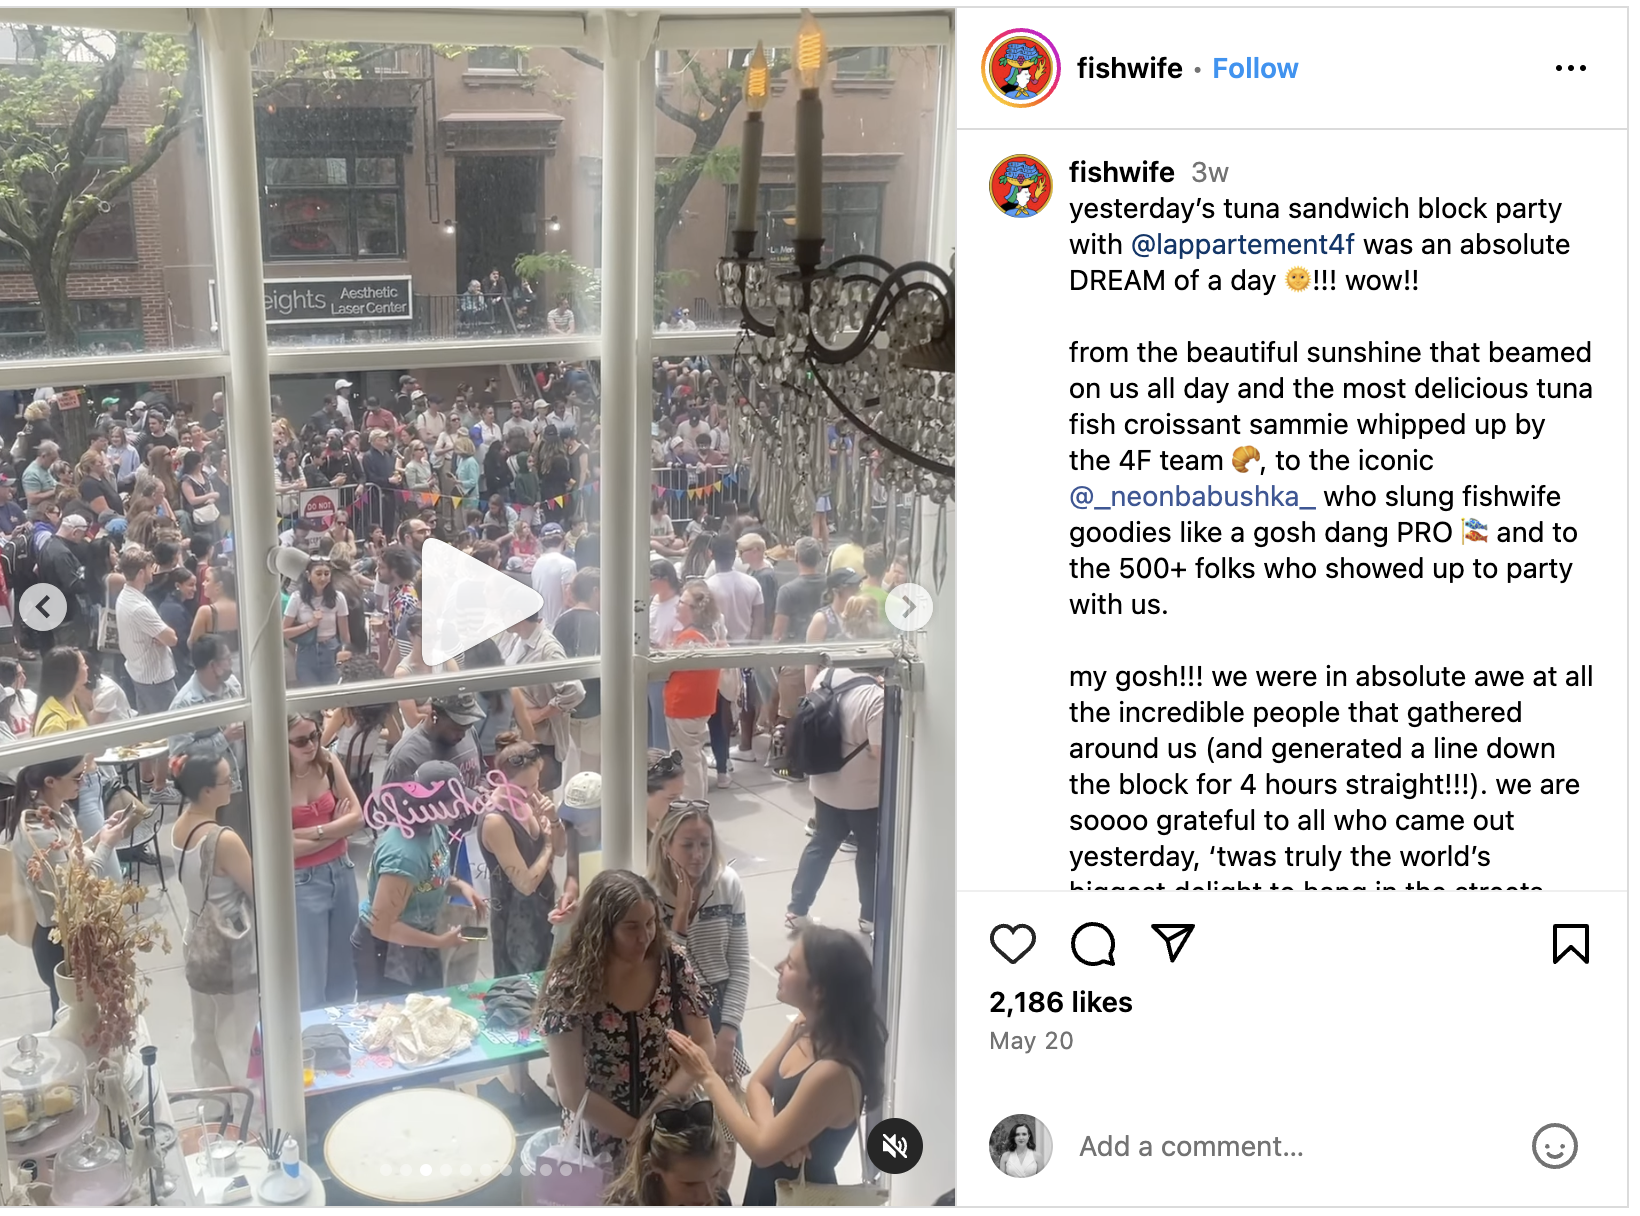Go to the previous carousel slide
This screenshot has height=1216, width=1640.
click(x=43, y=606)
